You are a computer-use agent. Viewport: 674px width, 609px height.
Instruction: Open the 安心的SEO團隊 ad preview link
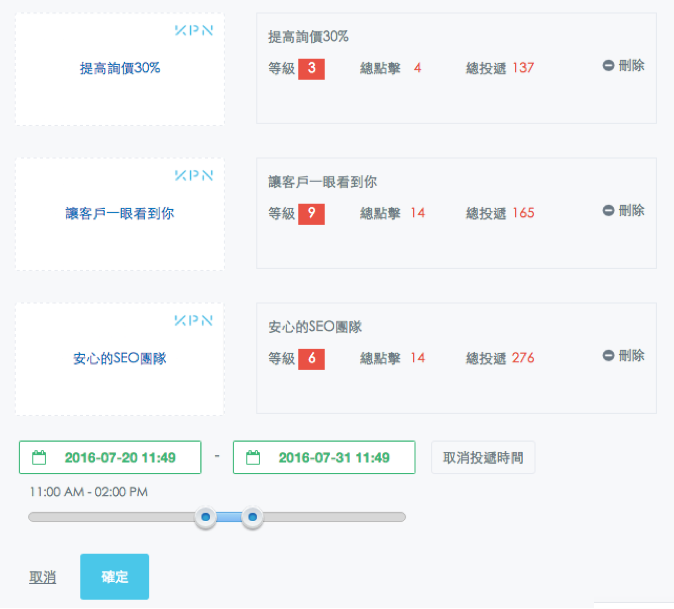tap(120, 359)
